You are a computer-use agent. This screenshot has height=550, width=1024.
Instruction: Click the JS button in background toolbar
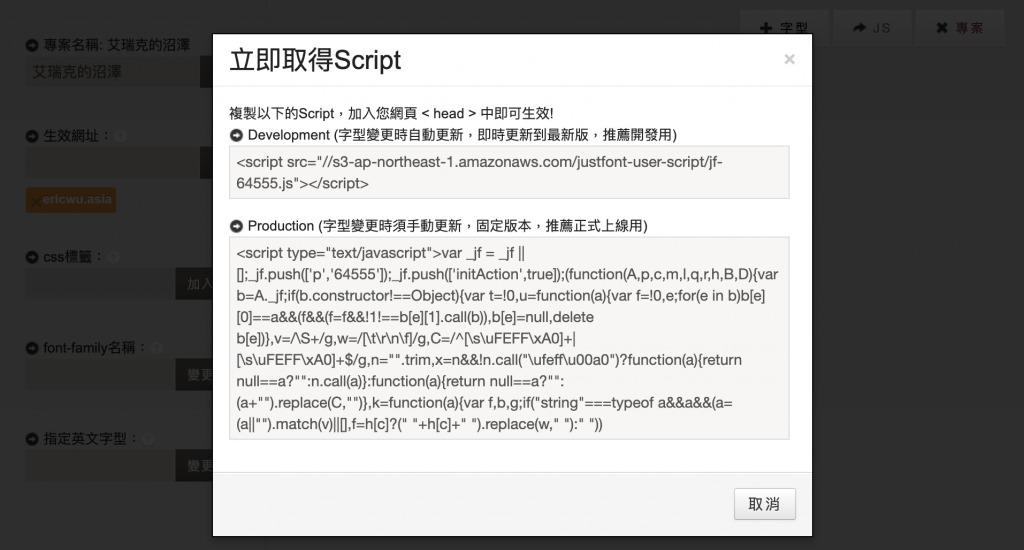pyautogui.click(x=872, y=28)
